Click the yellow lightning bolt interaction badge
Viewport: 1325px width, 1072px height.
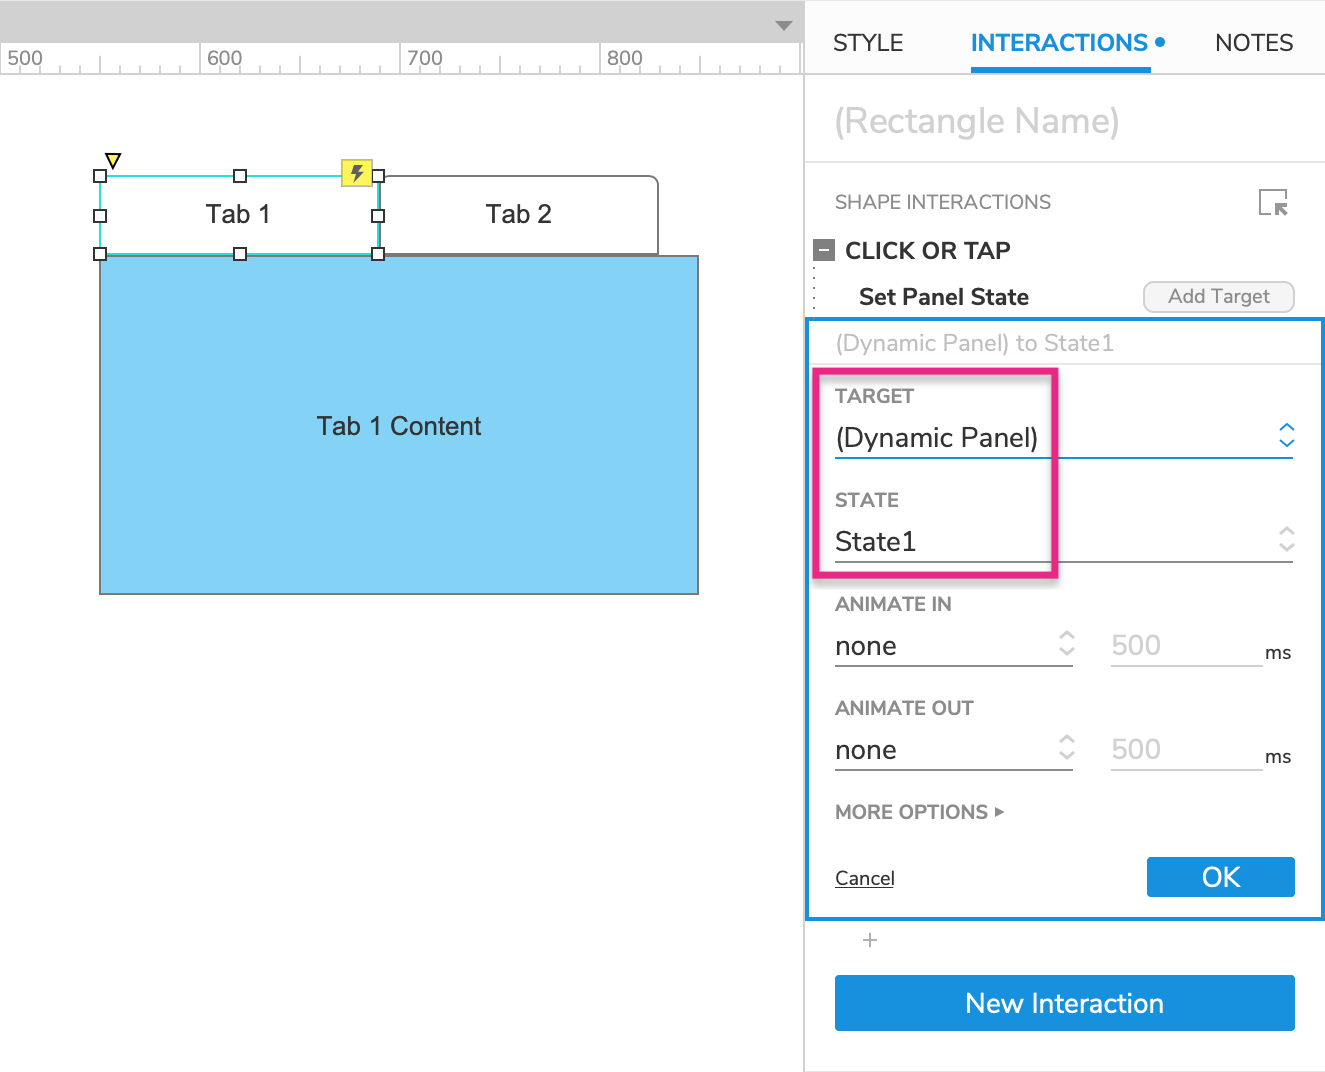(x=357, y=173)
